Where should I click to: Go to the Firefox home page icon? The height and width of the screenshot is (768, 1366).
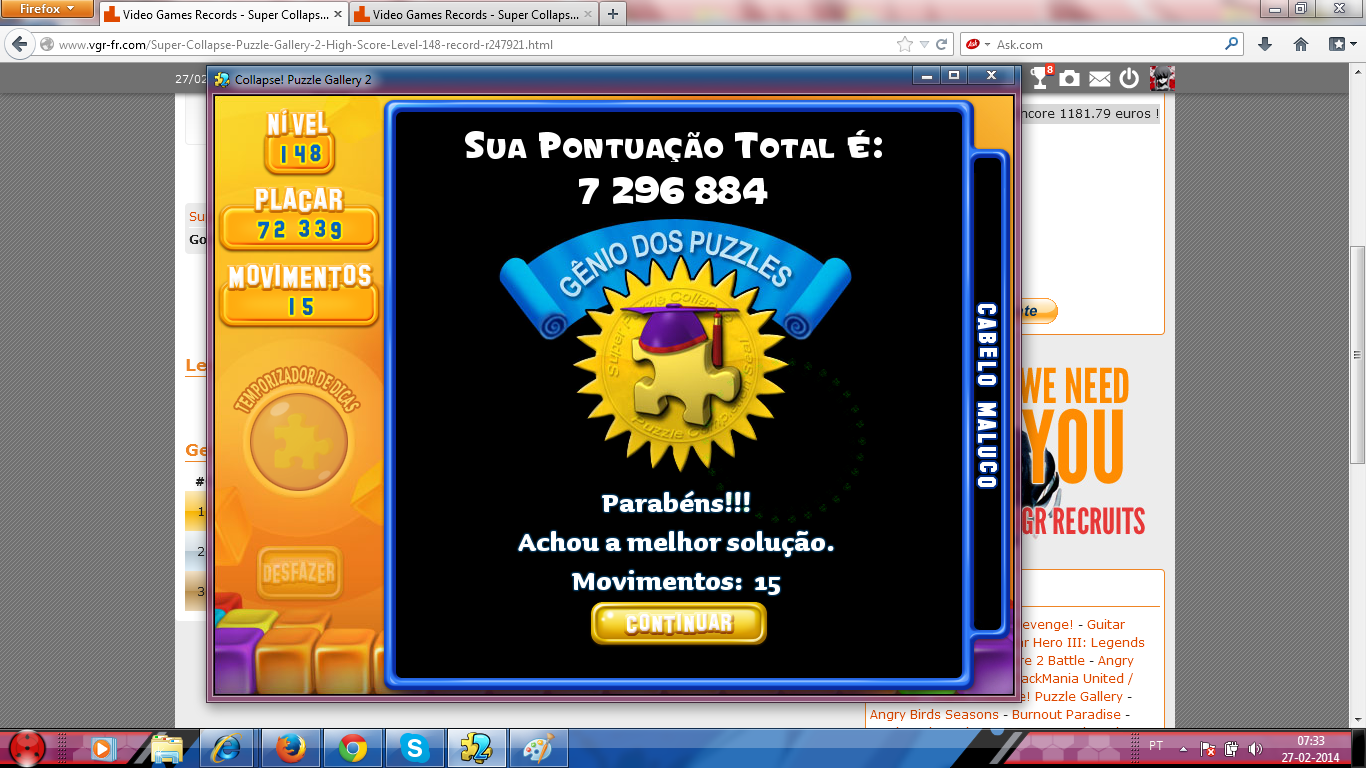tap(1301, 44)
